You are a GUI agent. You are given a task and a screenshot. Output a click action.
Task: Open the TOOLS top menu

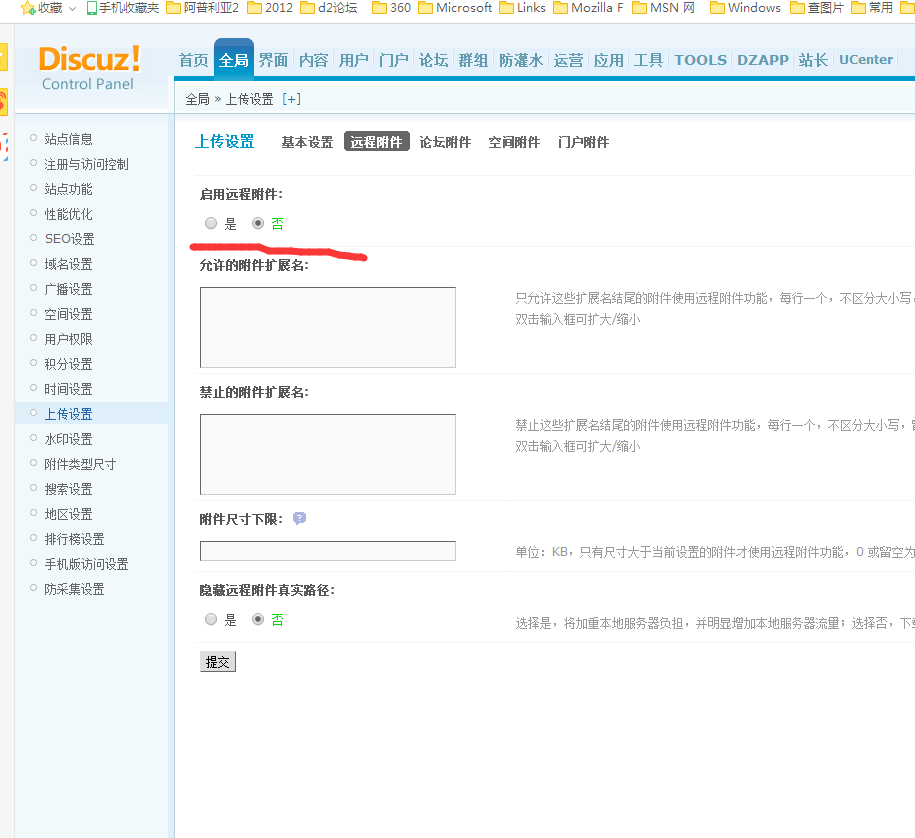(701, 60)
